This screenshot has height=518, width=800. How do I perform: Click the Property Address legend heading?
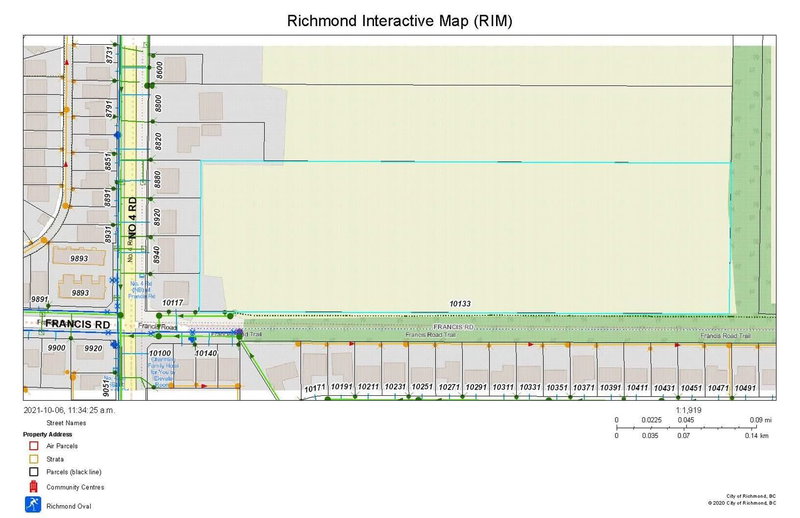point(47,434)
